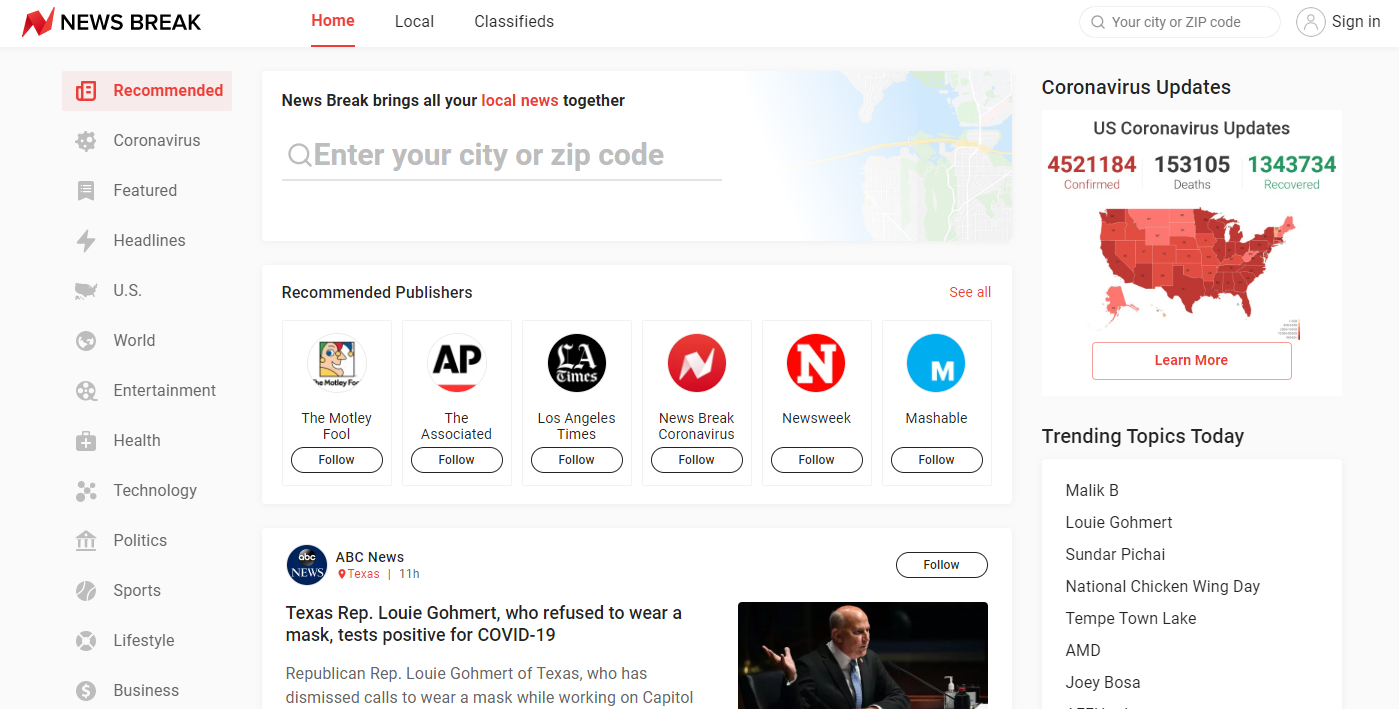Screen dimensions: 1399x709
Task: Open the Home tab
Action: pos(333,21)
